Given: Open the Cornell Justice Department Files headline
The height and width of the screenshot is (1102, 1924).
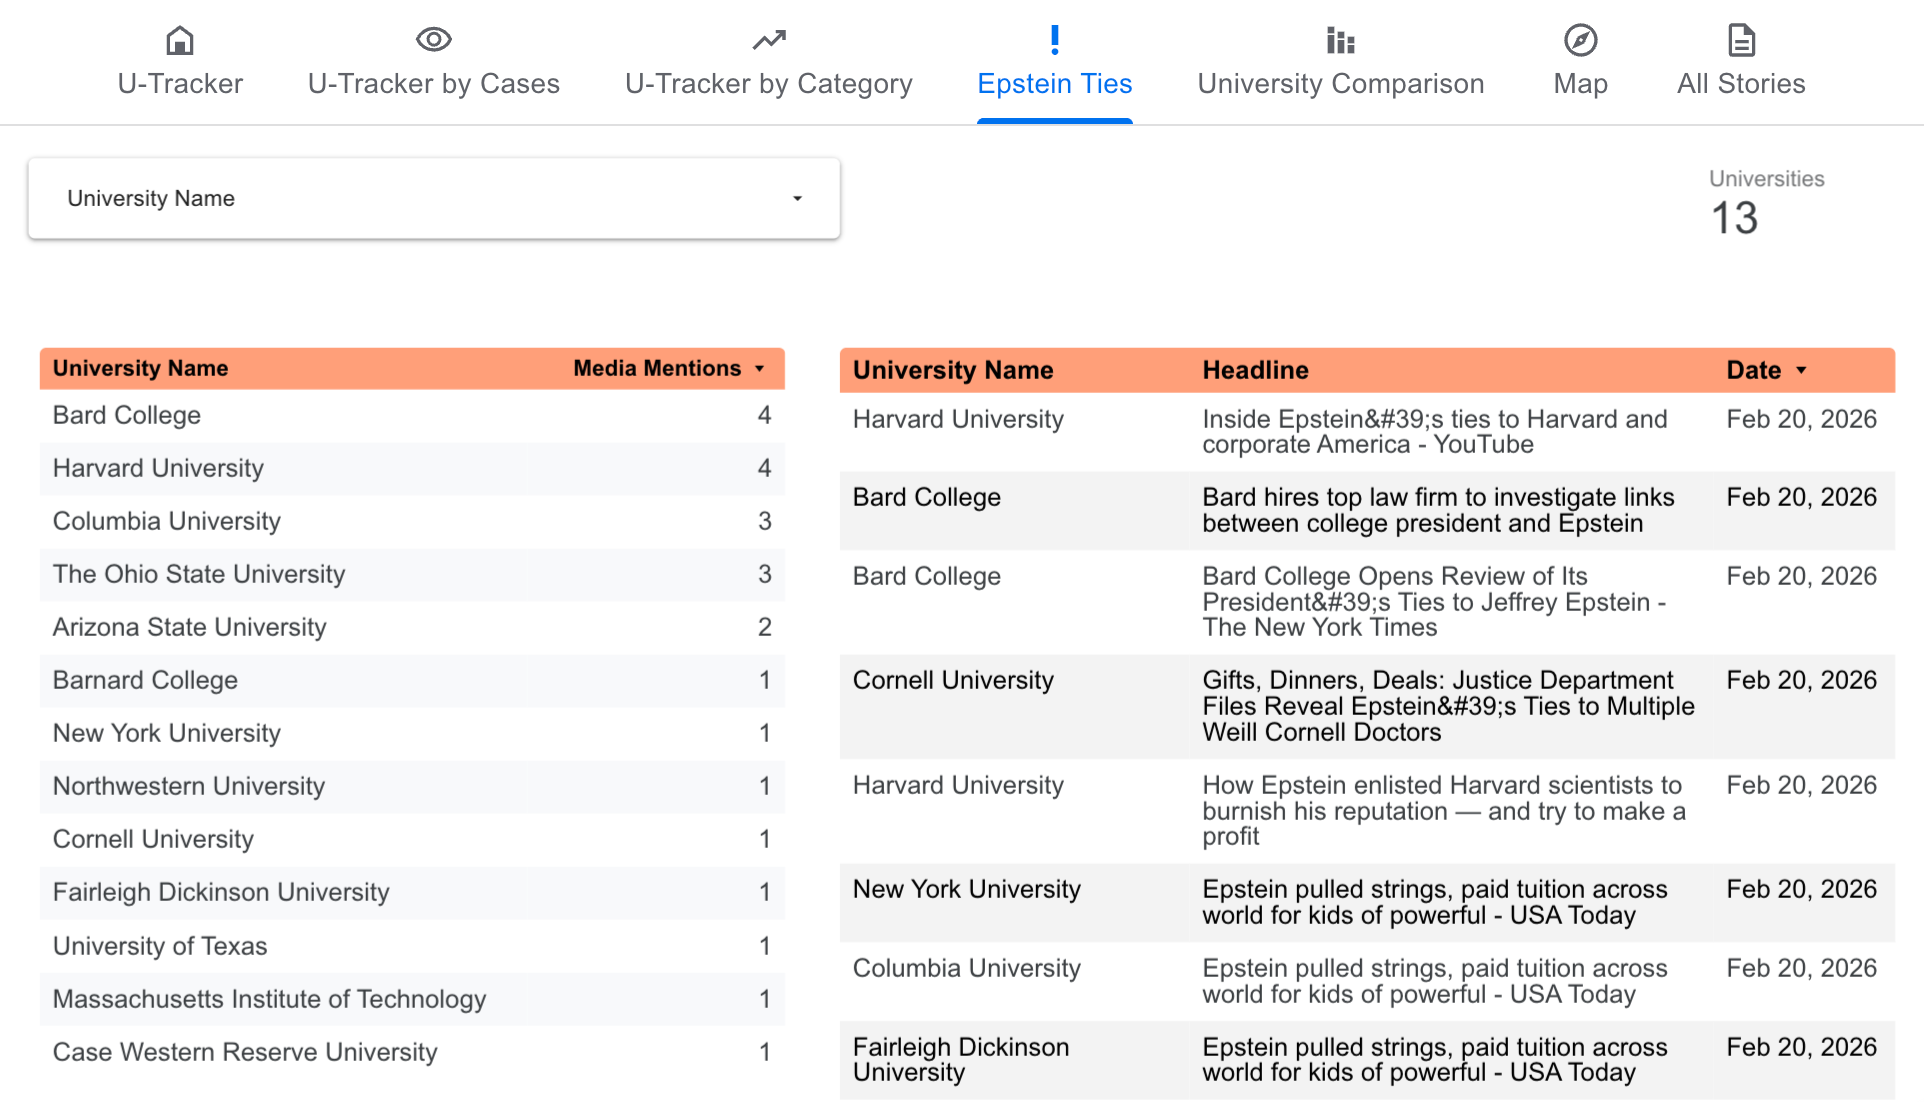Looking at the screenshot, I should coord(1447,706).
